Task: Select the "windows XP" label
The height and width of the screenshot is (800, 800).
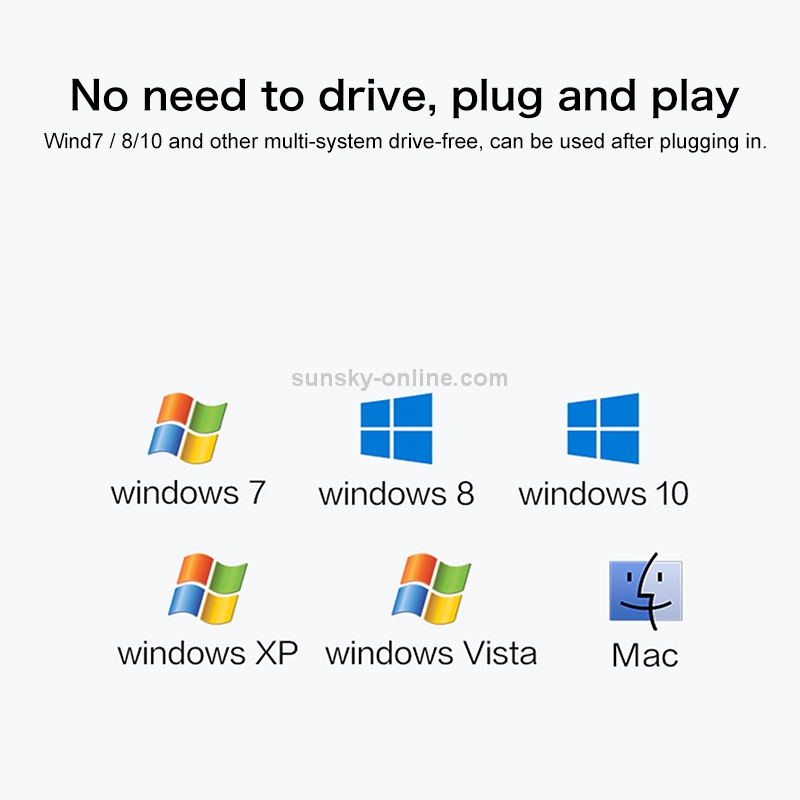Action: click(208, 653)
